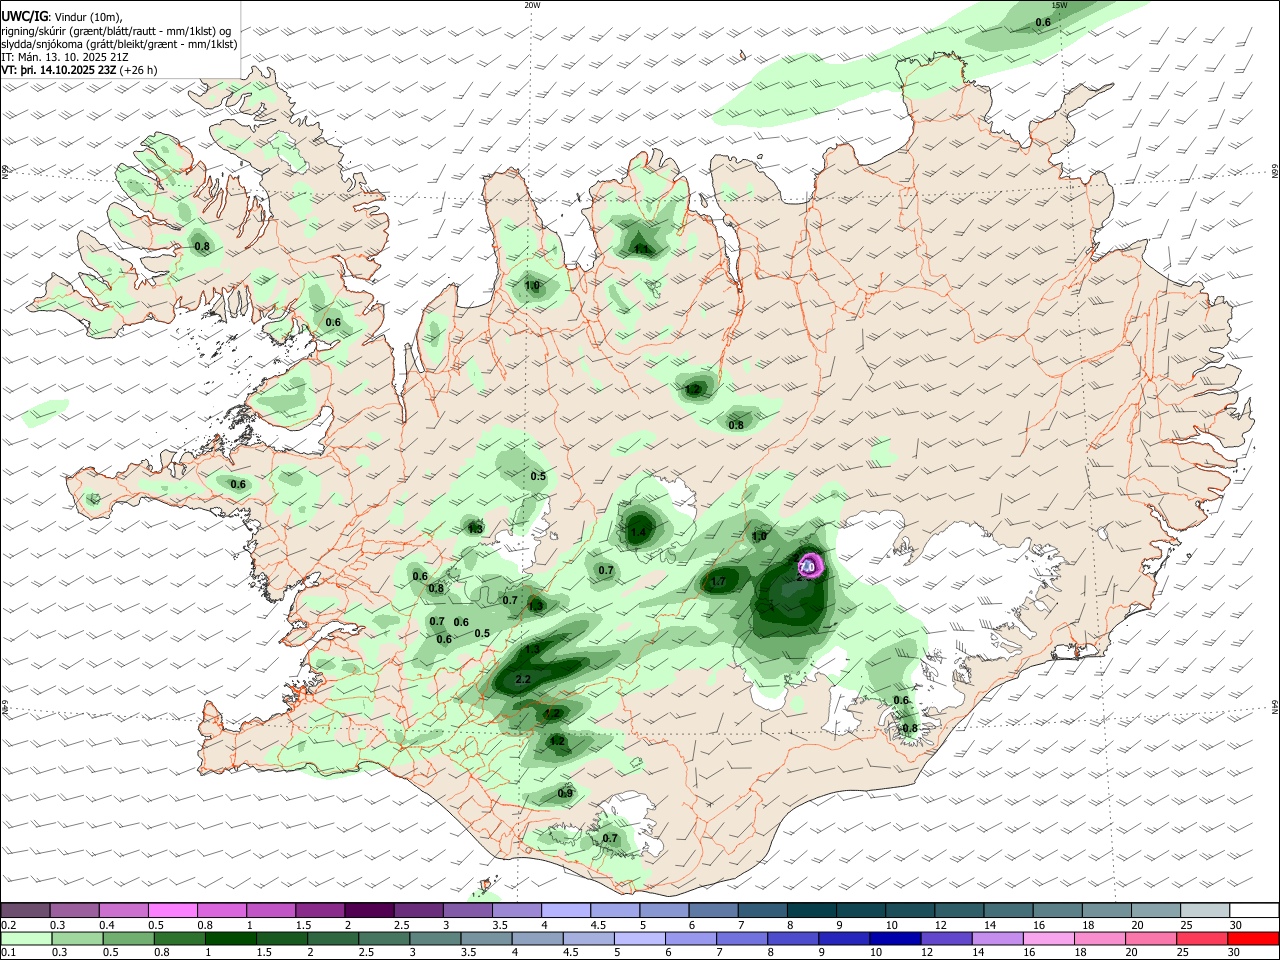
Task: Select the light pink 16 mm rain swatch
Action: coord(1050,938)
